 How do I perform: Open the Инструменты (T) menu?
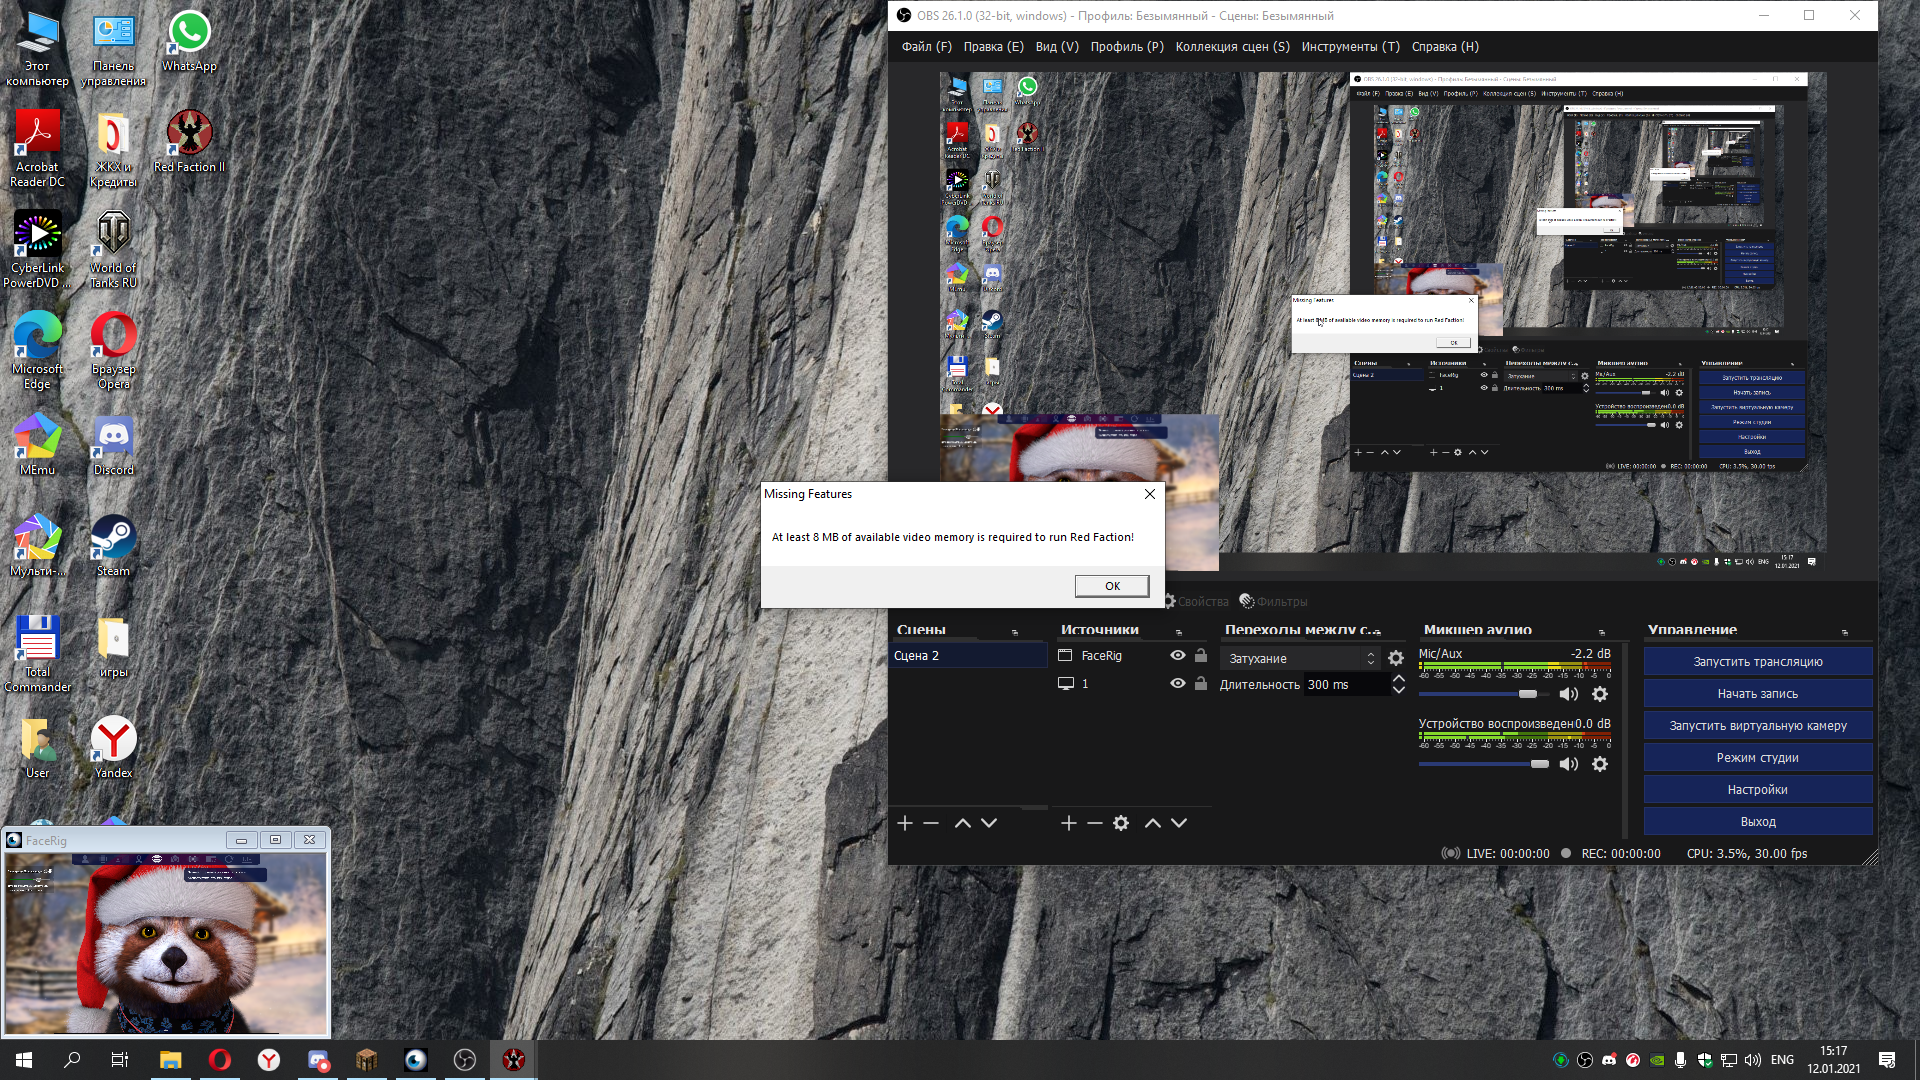1350,47
